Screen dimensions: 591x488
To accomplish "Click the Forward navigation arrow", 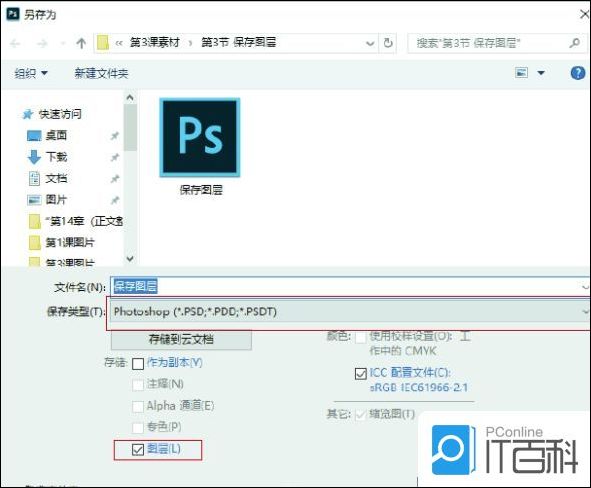I will tap(42, 43).
